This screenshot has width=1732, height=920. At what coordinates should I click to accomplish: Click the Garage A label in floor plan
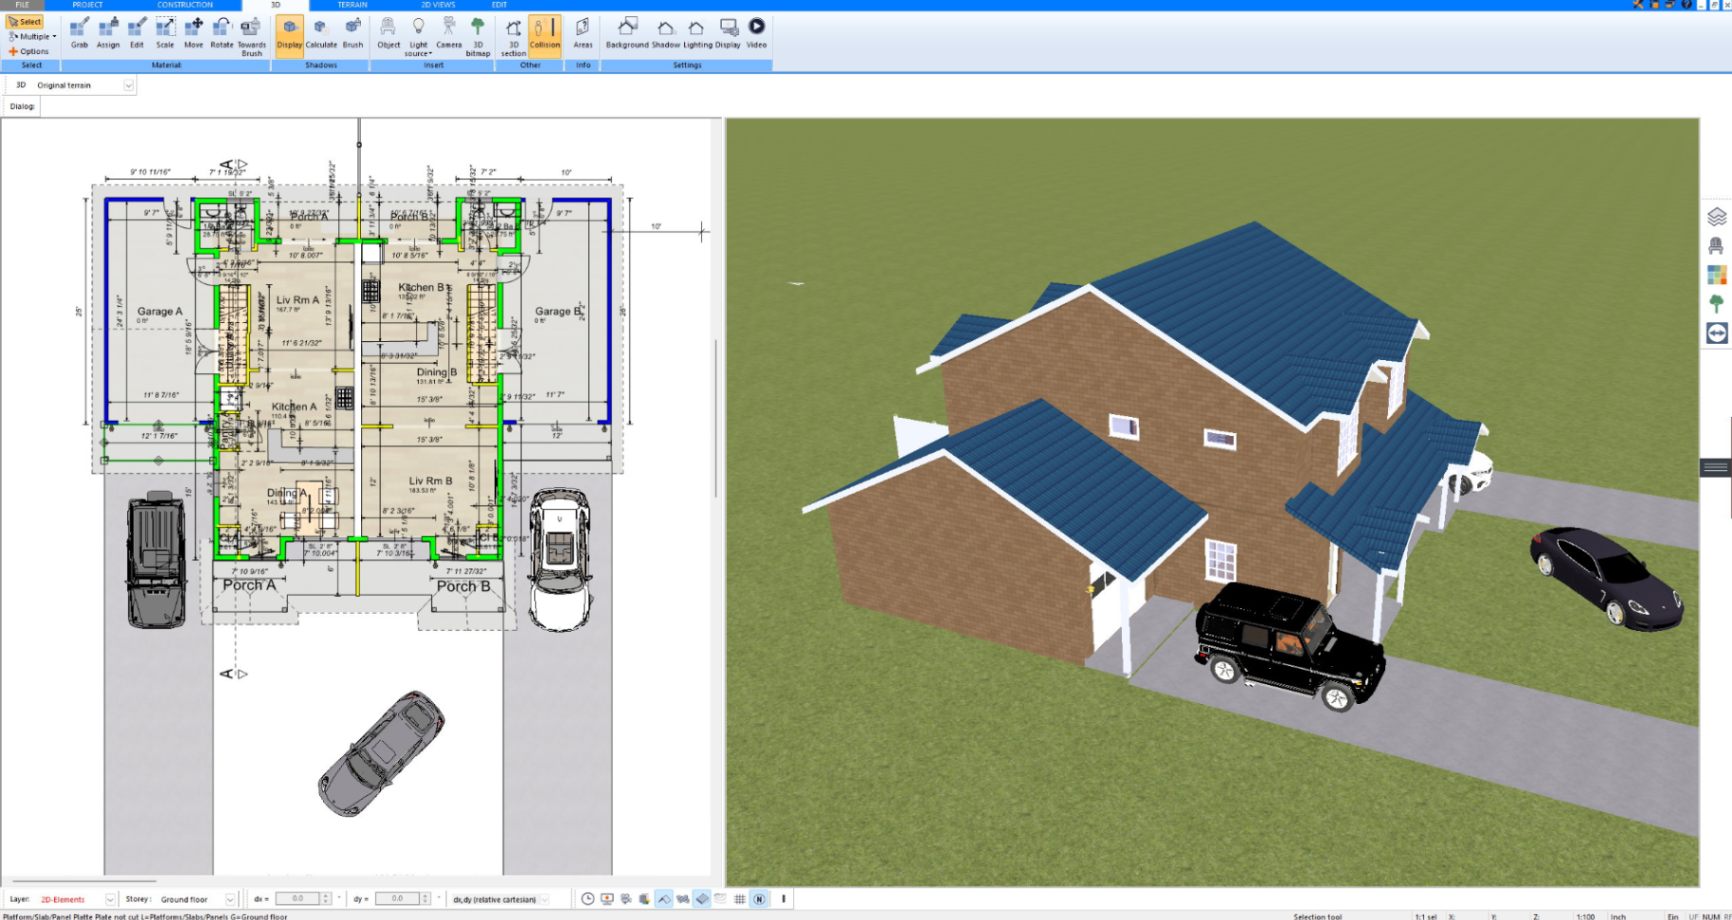[160, 311]
